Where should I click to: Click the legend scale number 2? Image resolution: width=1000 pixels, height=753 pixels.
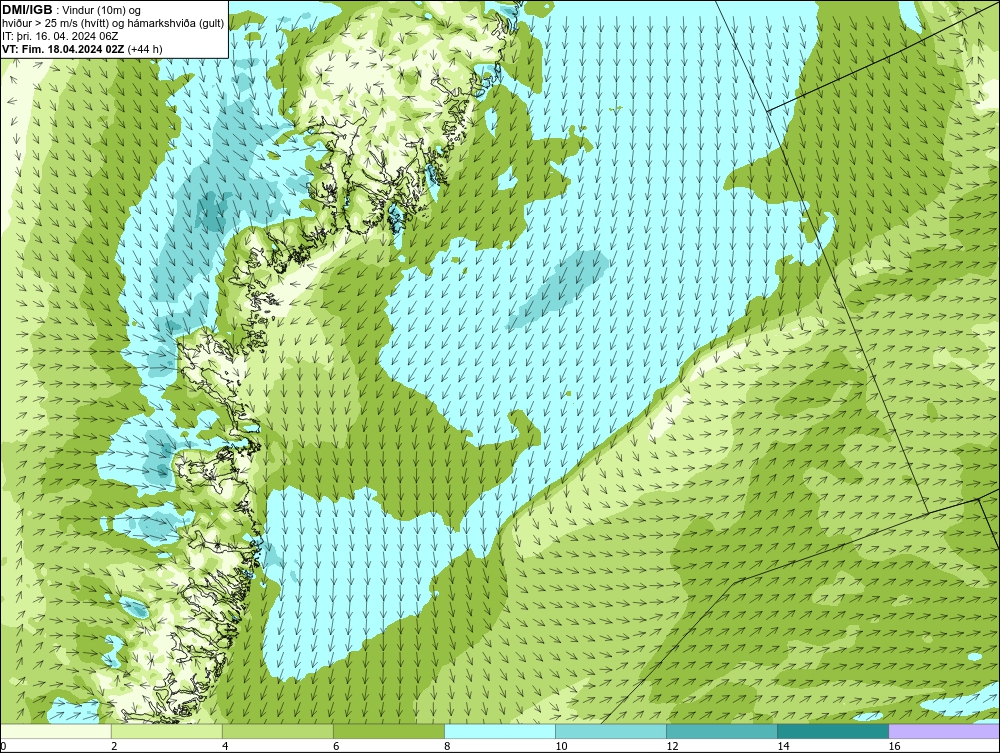[114, 746]
